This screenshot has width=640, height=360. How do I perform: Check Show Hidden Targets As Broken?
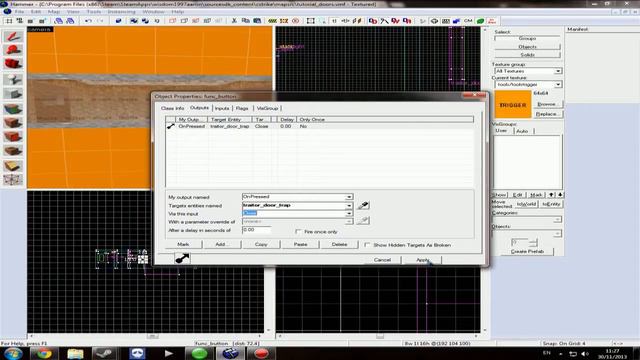(x=367, y=245)
